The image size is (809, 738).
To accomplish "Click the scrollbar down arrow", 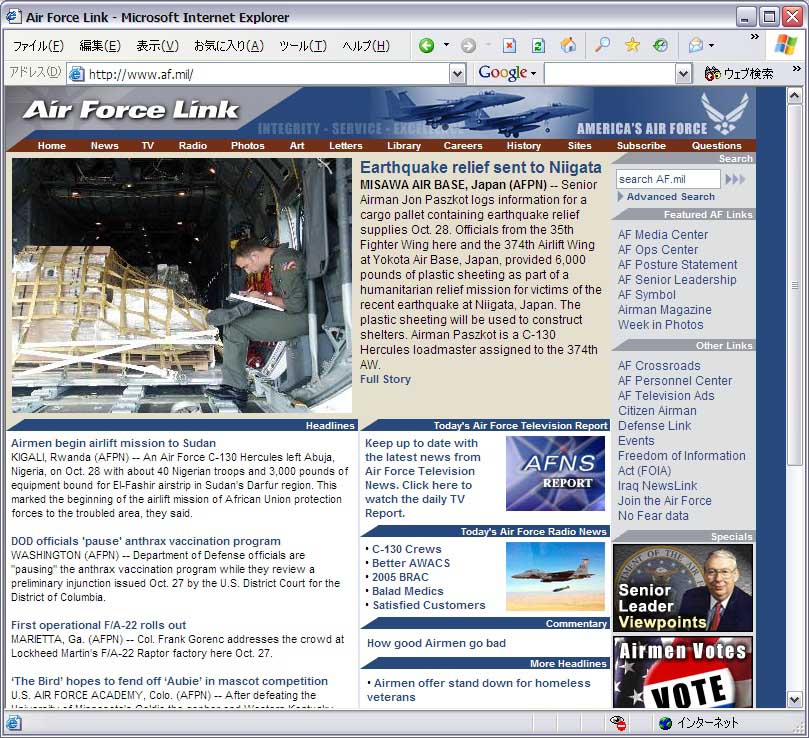I will point(795,700).
